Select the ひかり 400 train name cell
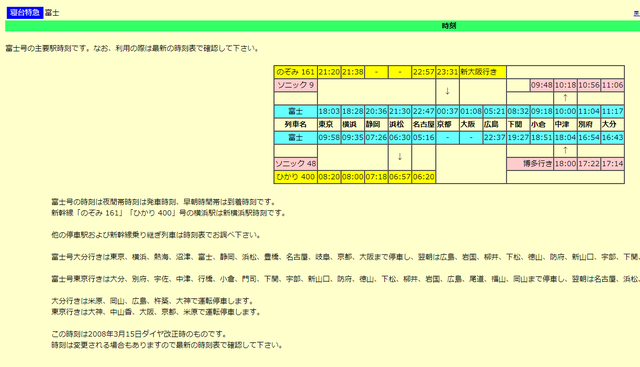 (296, 177)
